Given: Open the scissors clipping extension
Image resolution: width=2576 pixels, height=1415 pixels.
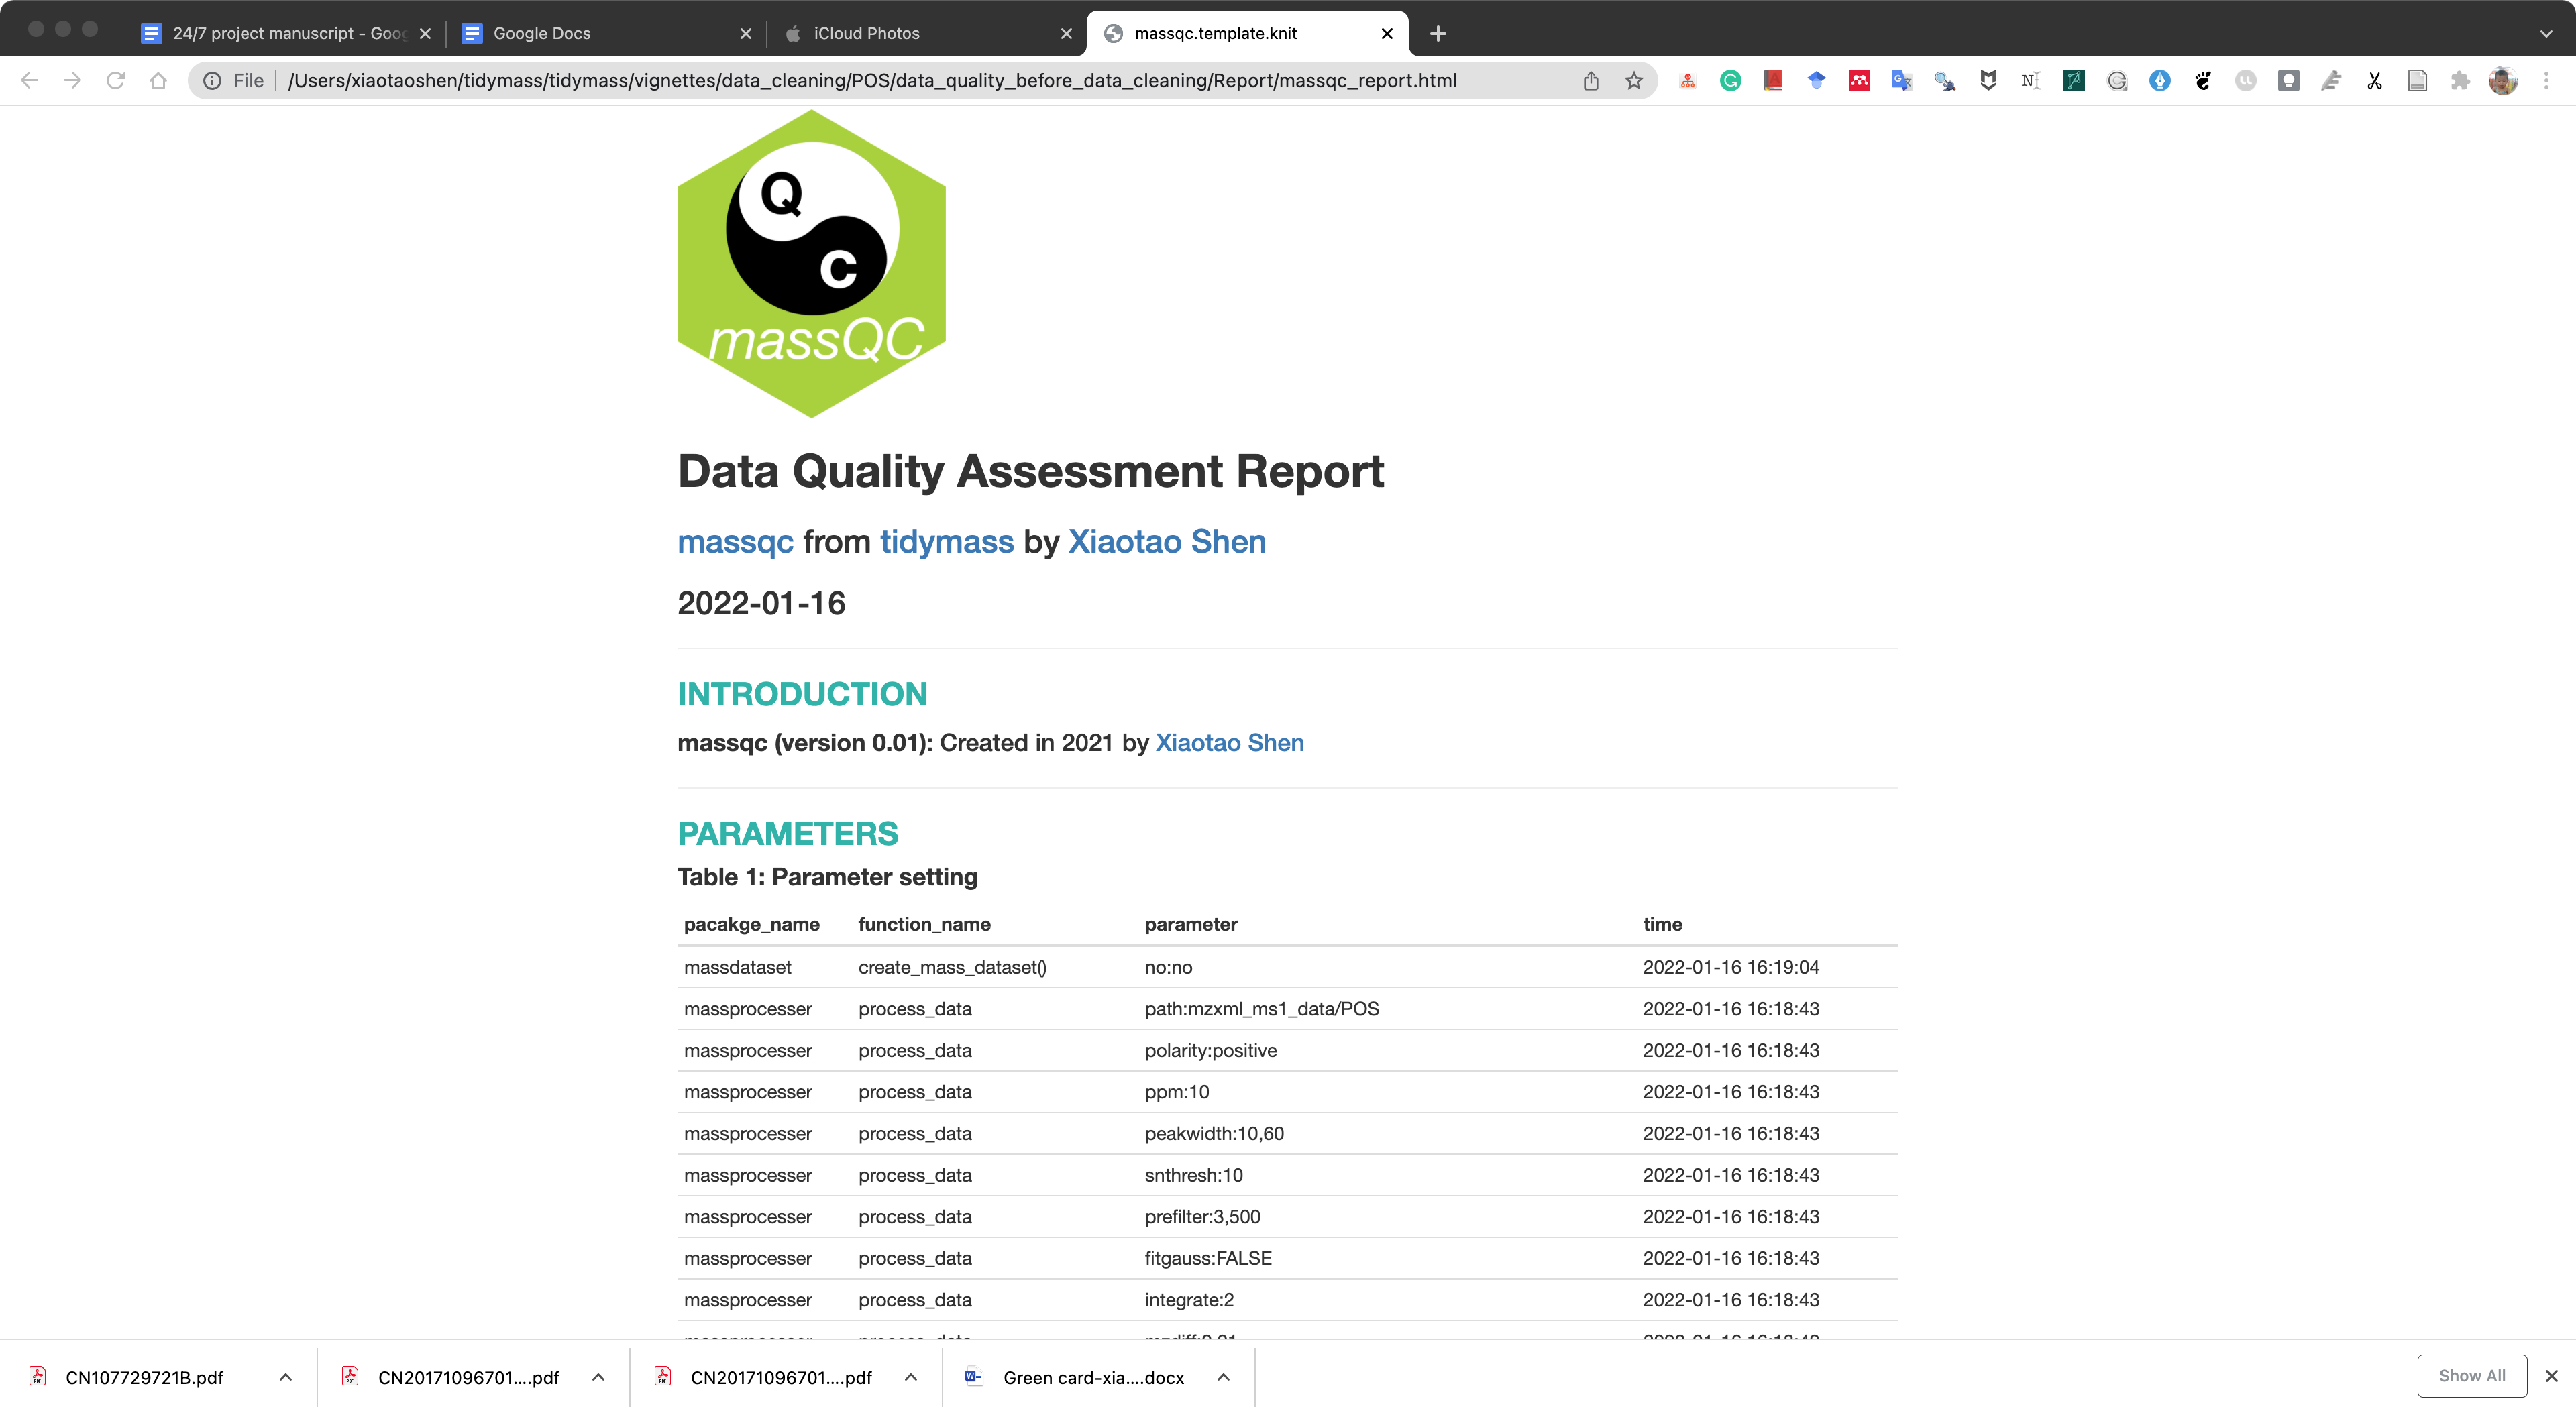Looking at the screenshot, I should click(2374, 81).
